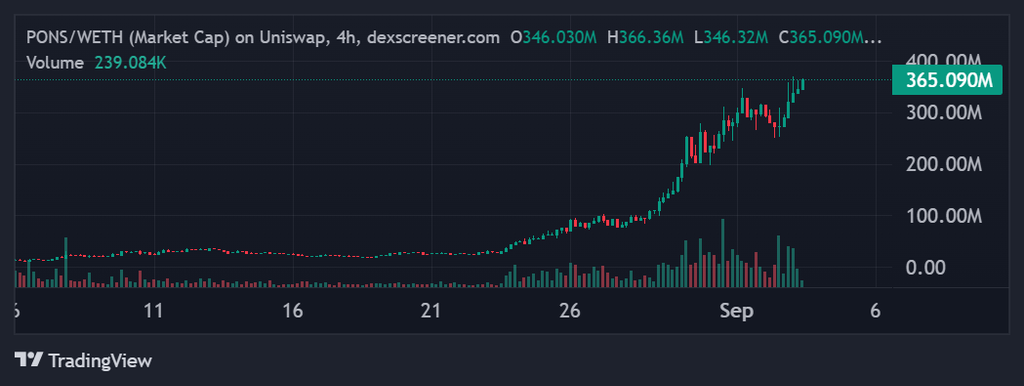Click the date label 21 on time axis
The height and width of the screenshot is (386, 1024).
pyautogui.click(x=431, y=311)
